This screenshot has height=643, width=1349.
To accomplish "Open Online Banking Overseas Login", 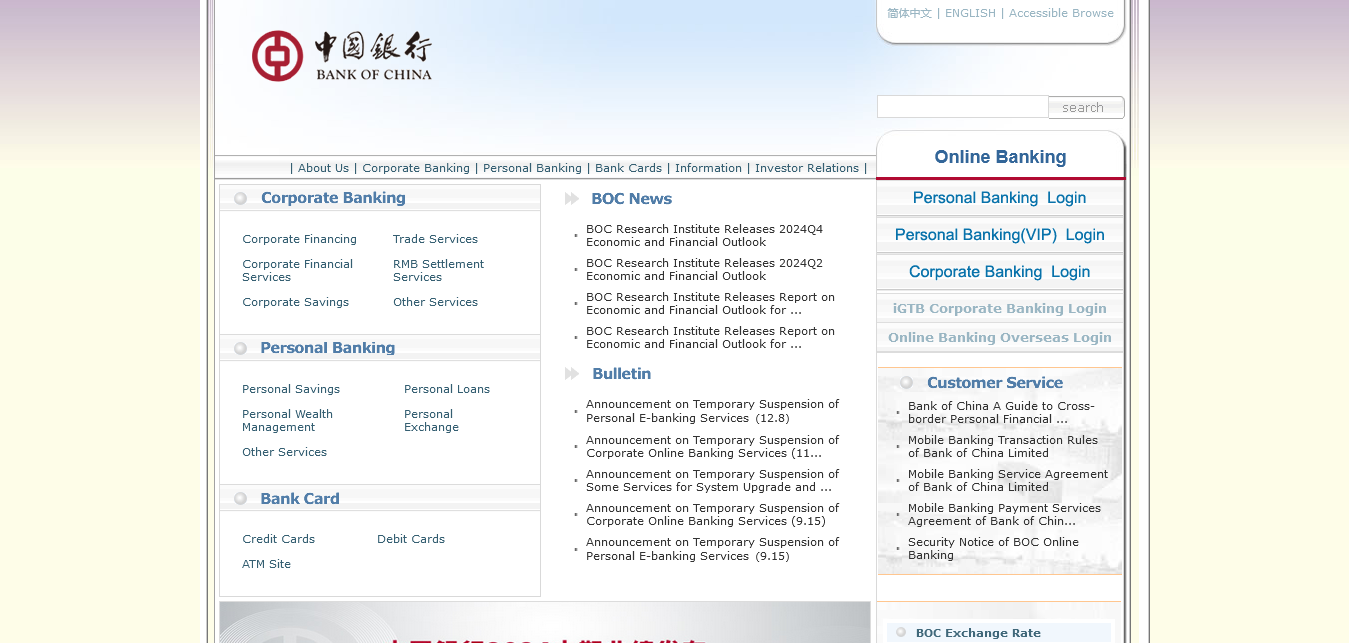I will pyautogui.click(x=1000, y=338).
